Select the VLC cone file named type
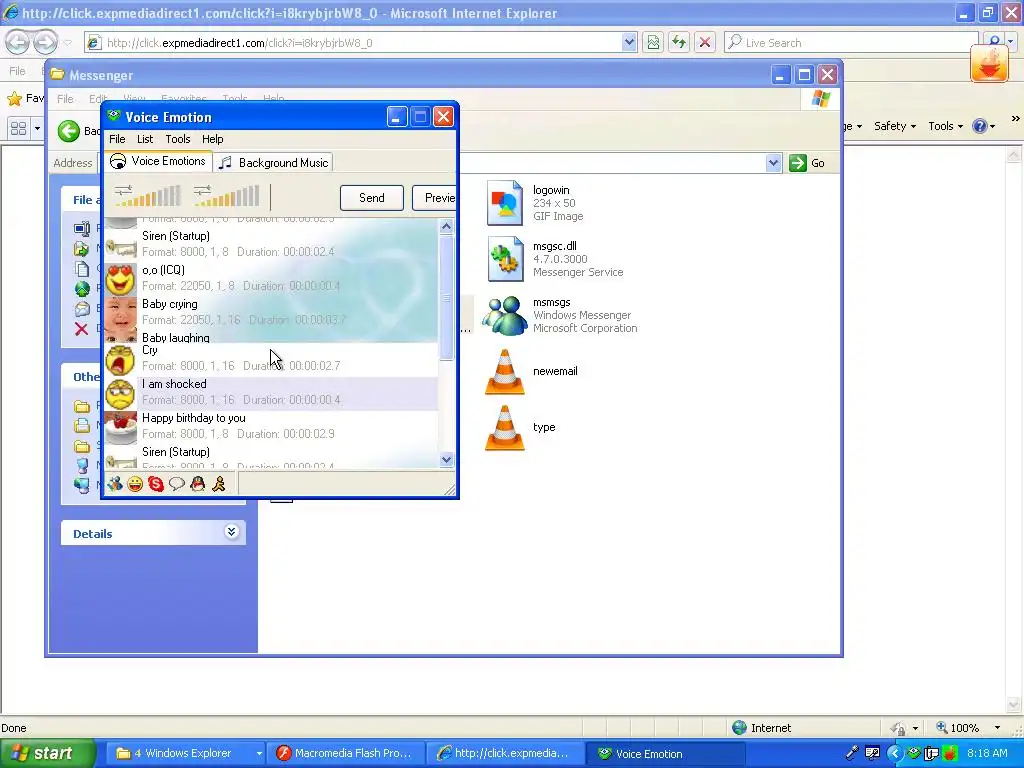 click(x=504, y=428)
